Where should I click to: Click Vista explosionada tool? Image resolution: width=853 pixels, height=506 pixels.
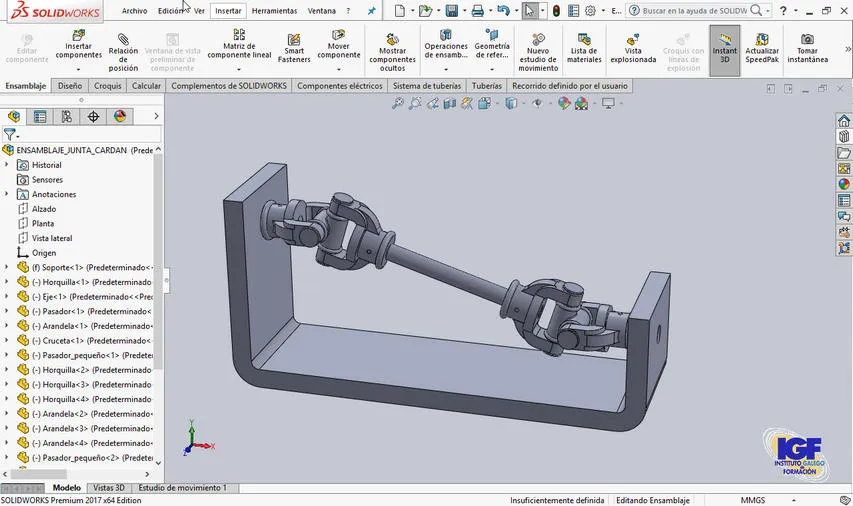click(633, 48)
